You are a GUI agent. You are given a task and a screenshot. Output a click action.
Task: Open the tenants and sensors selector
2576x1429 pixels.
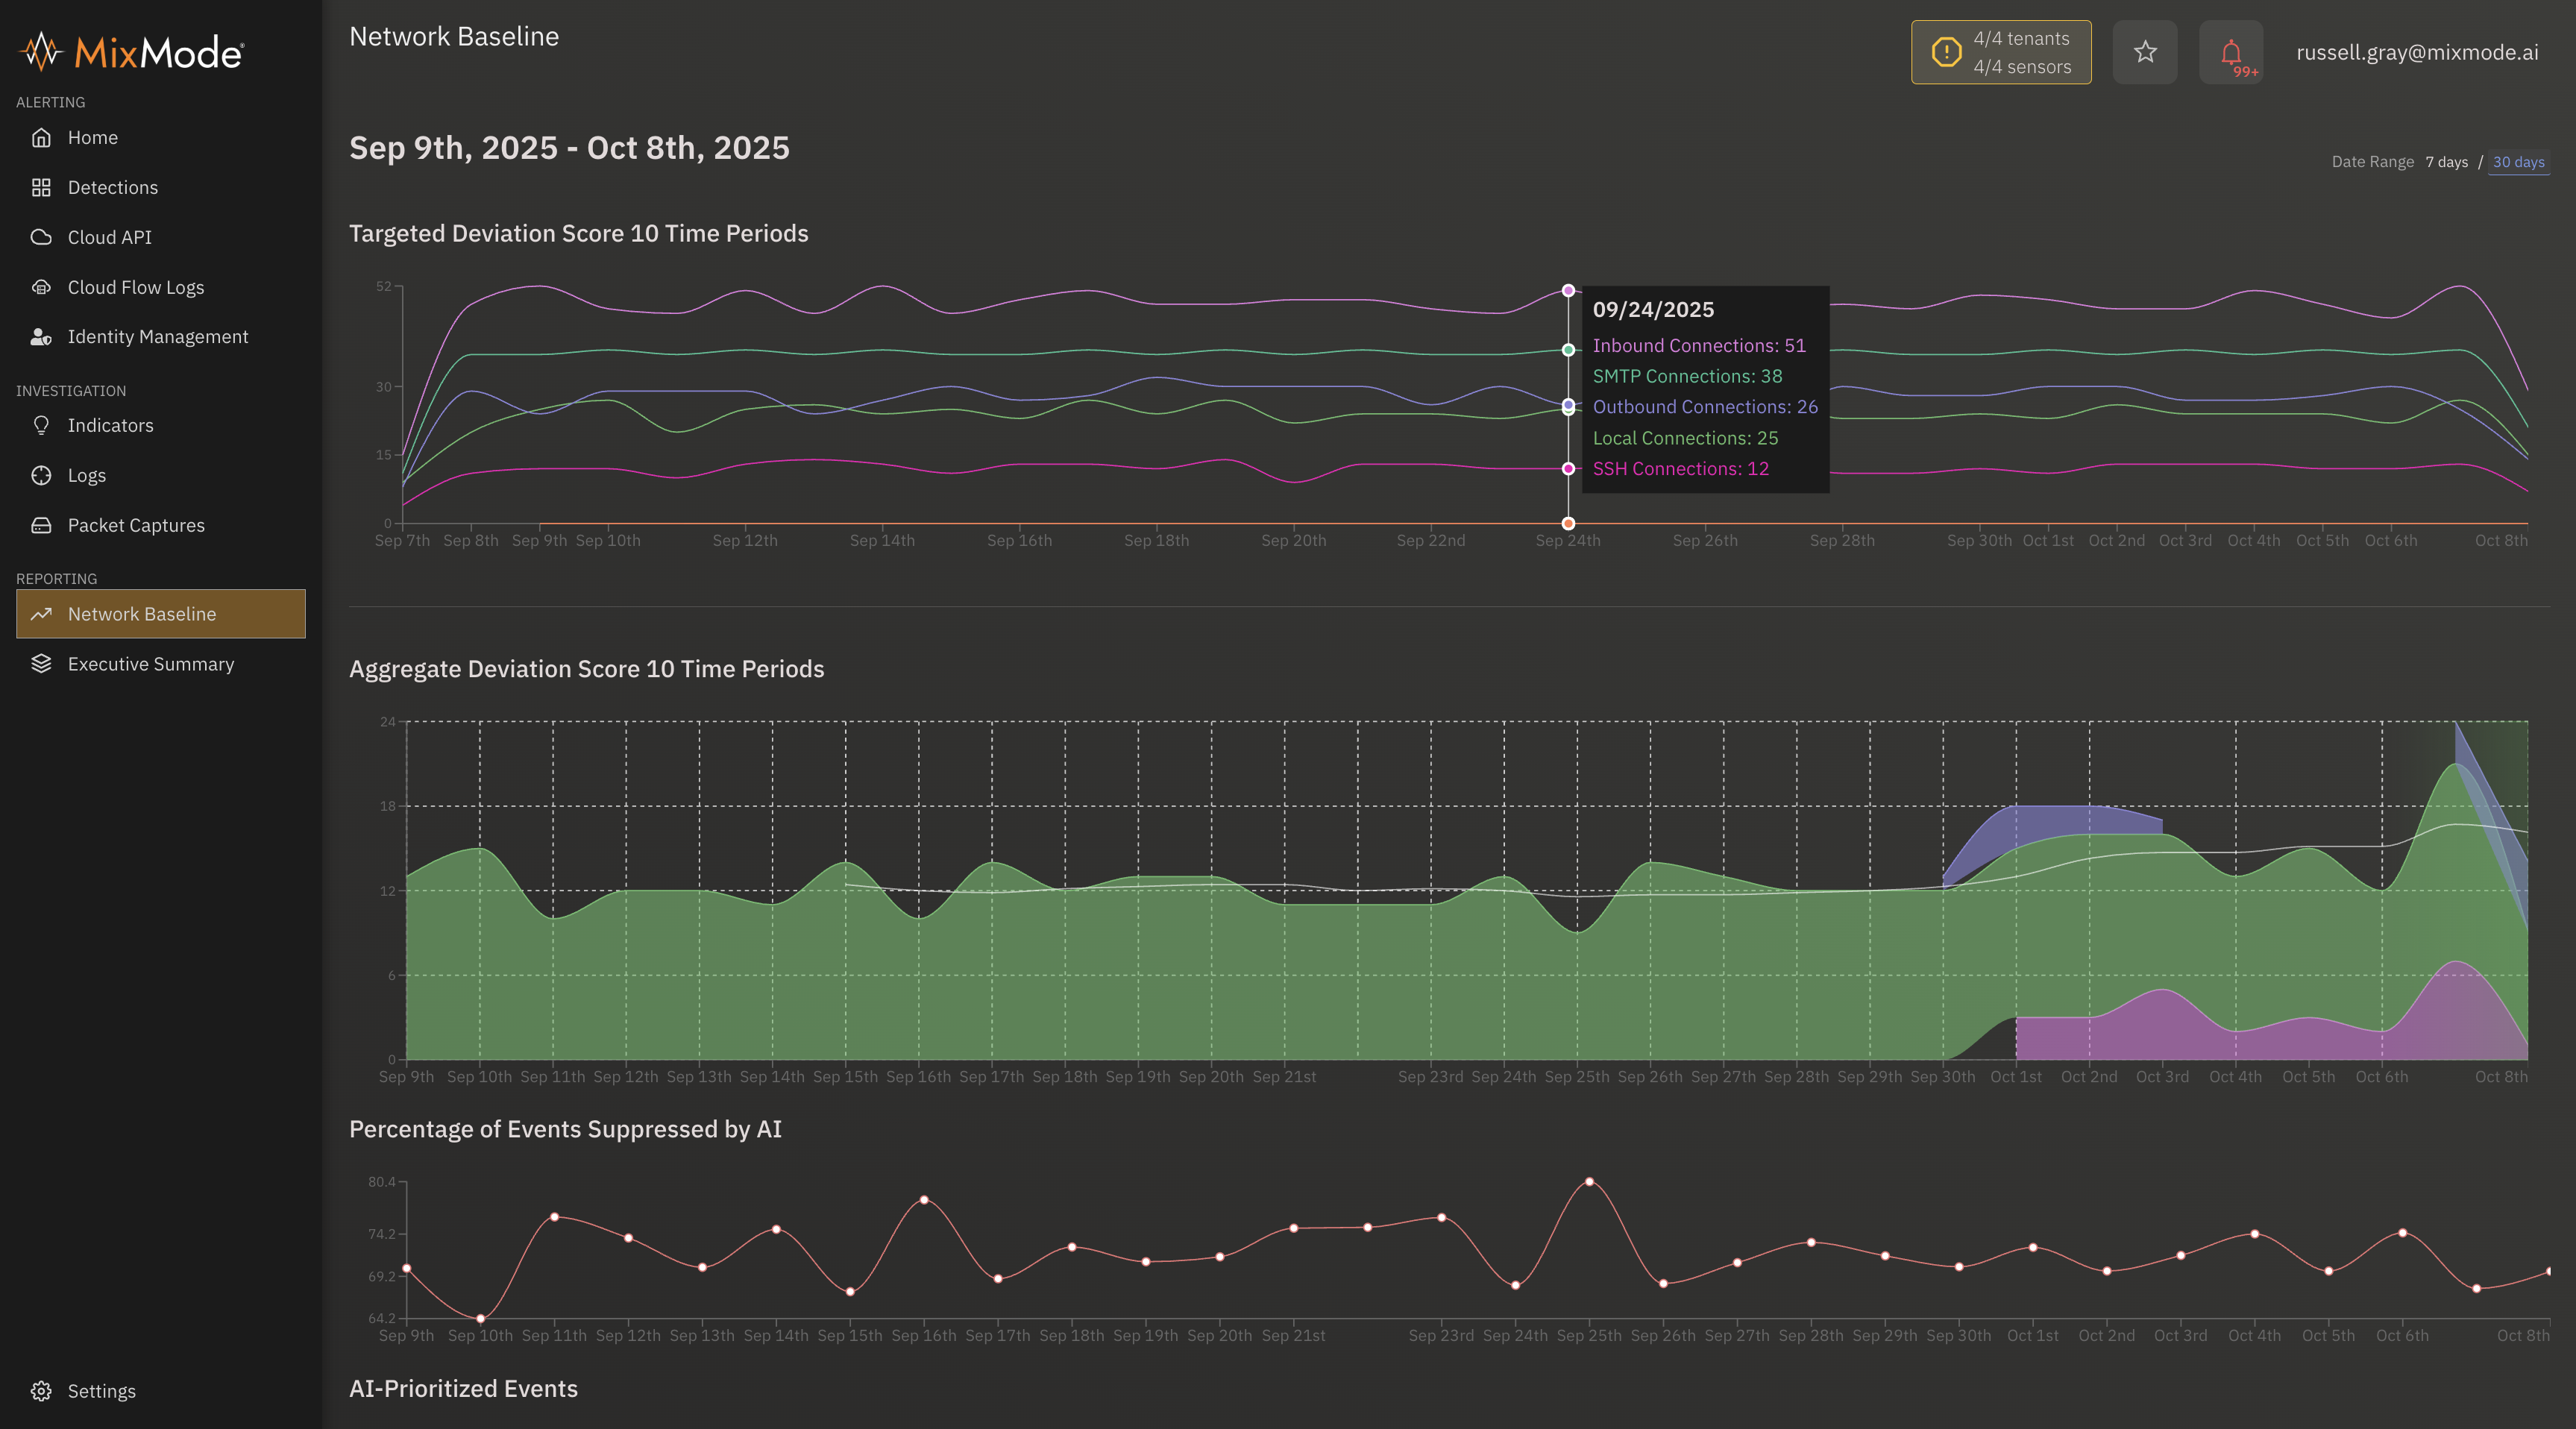pyautogui.click(x=2000, y=52)
